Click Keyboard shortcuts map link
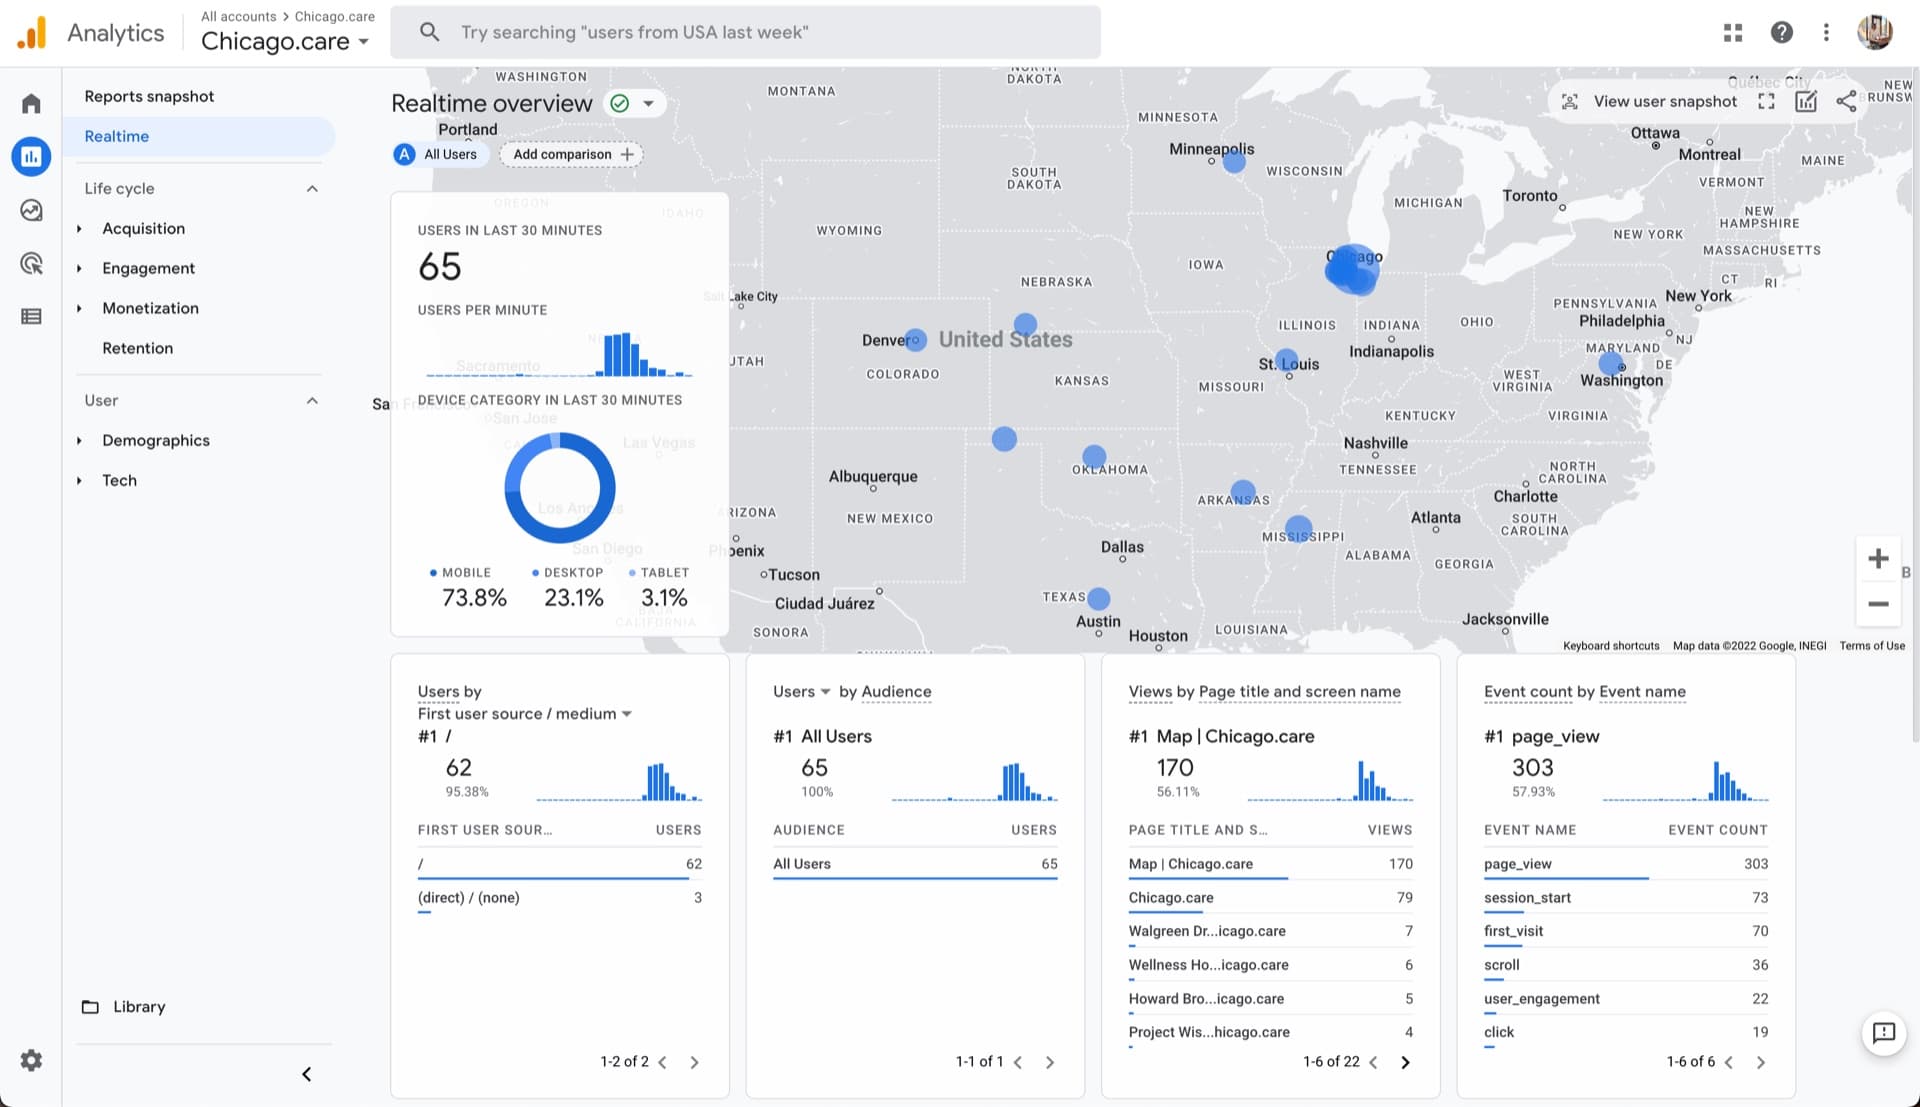The image size is (1920, 1107). 1611,646
